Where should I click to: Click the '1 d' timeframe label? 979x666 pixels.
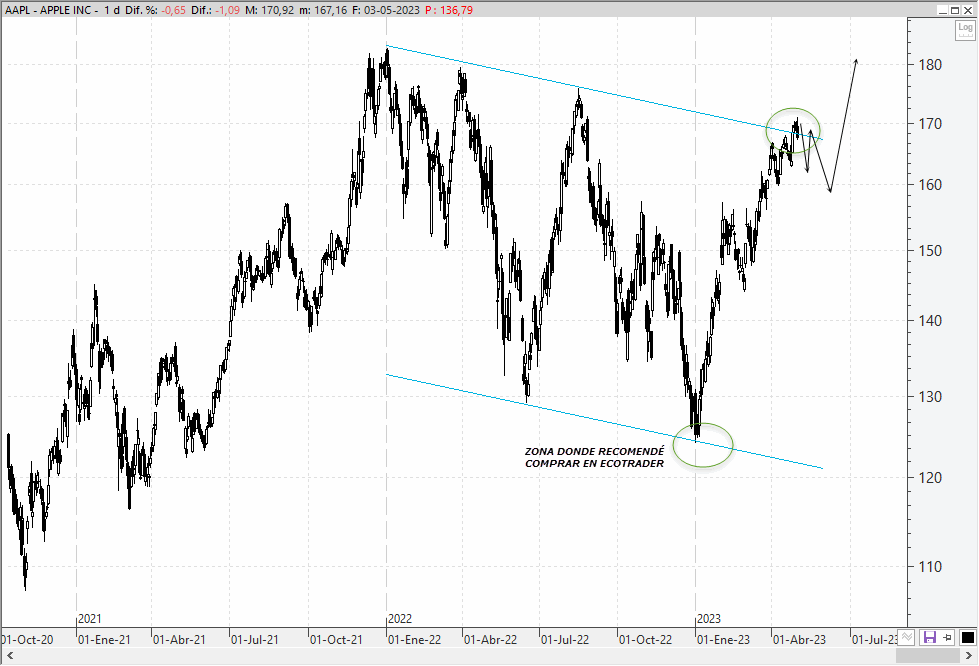tap(112, 10)
